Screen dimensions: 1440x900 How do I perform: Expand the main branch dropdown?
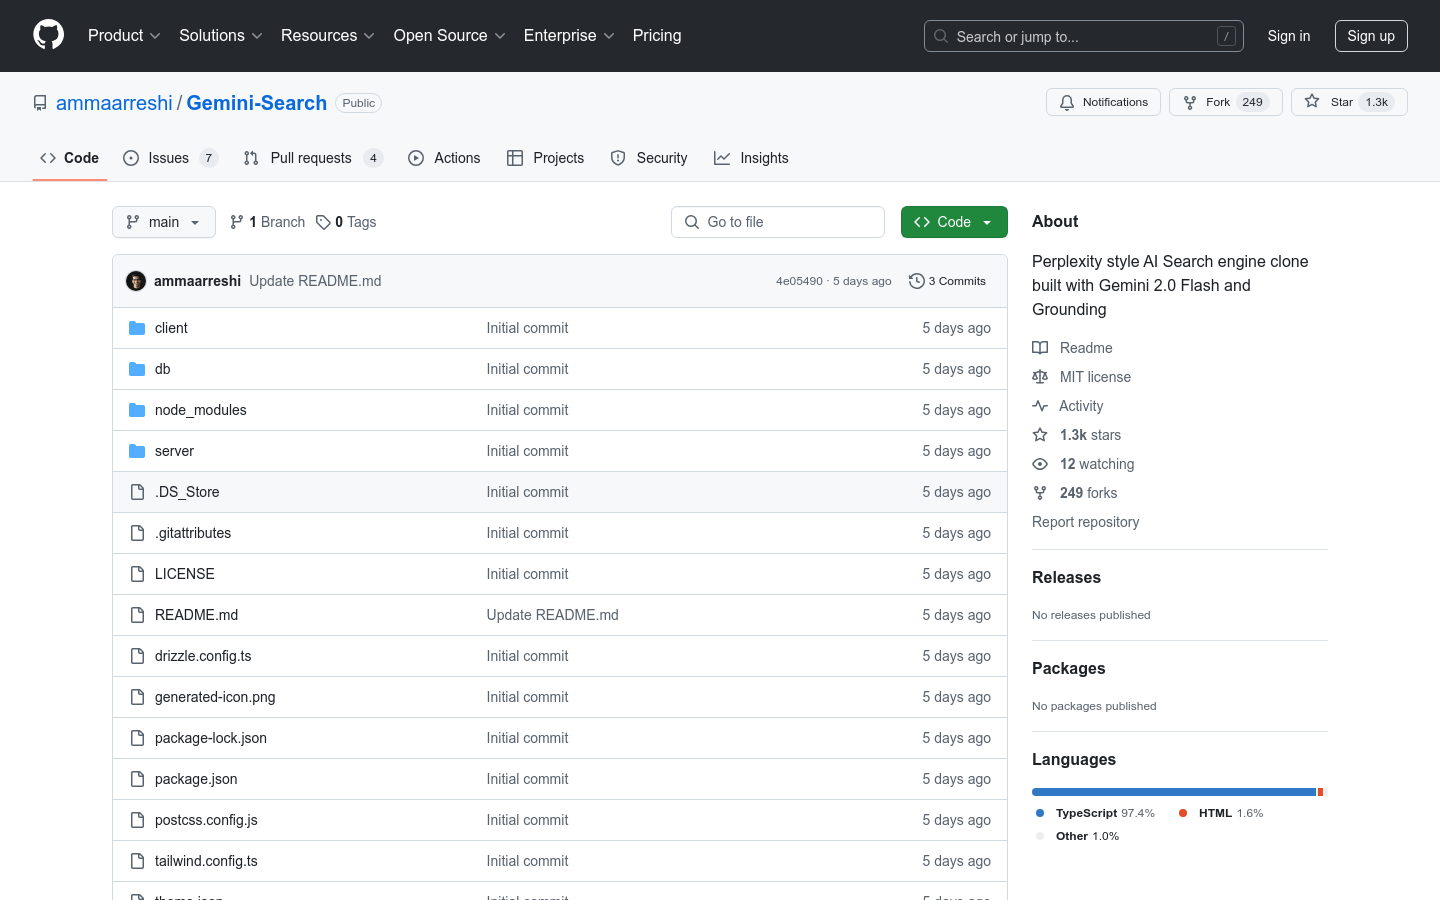point(163,222)
